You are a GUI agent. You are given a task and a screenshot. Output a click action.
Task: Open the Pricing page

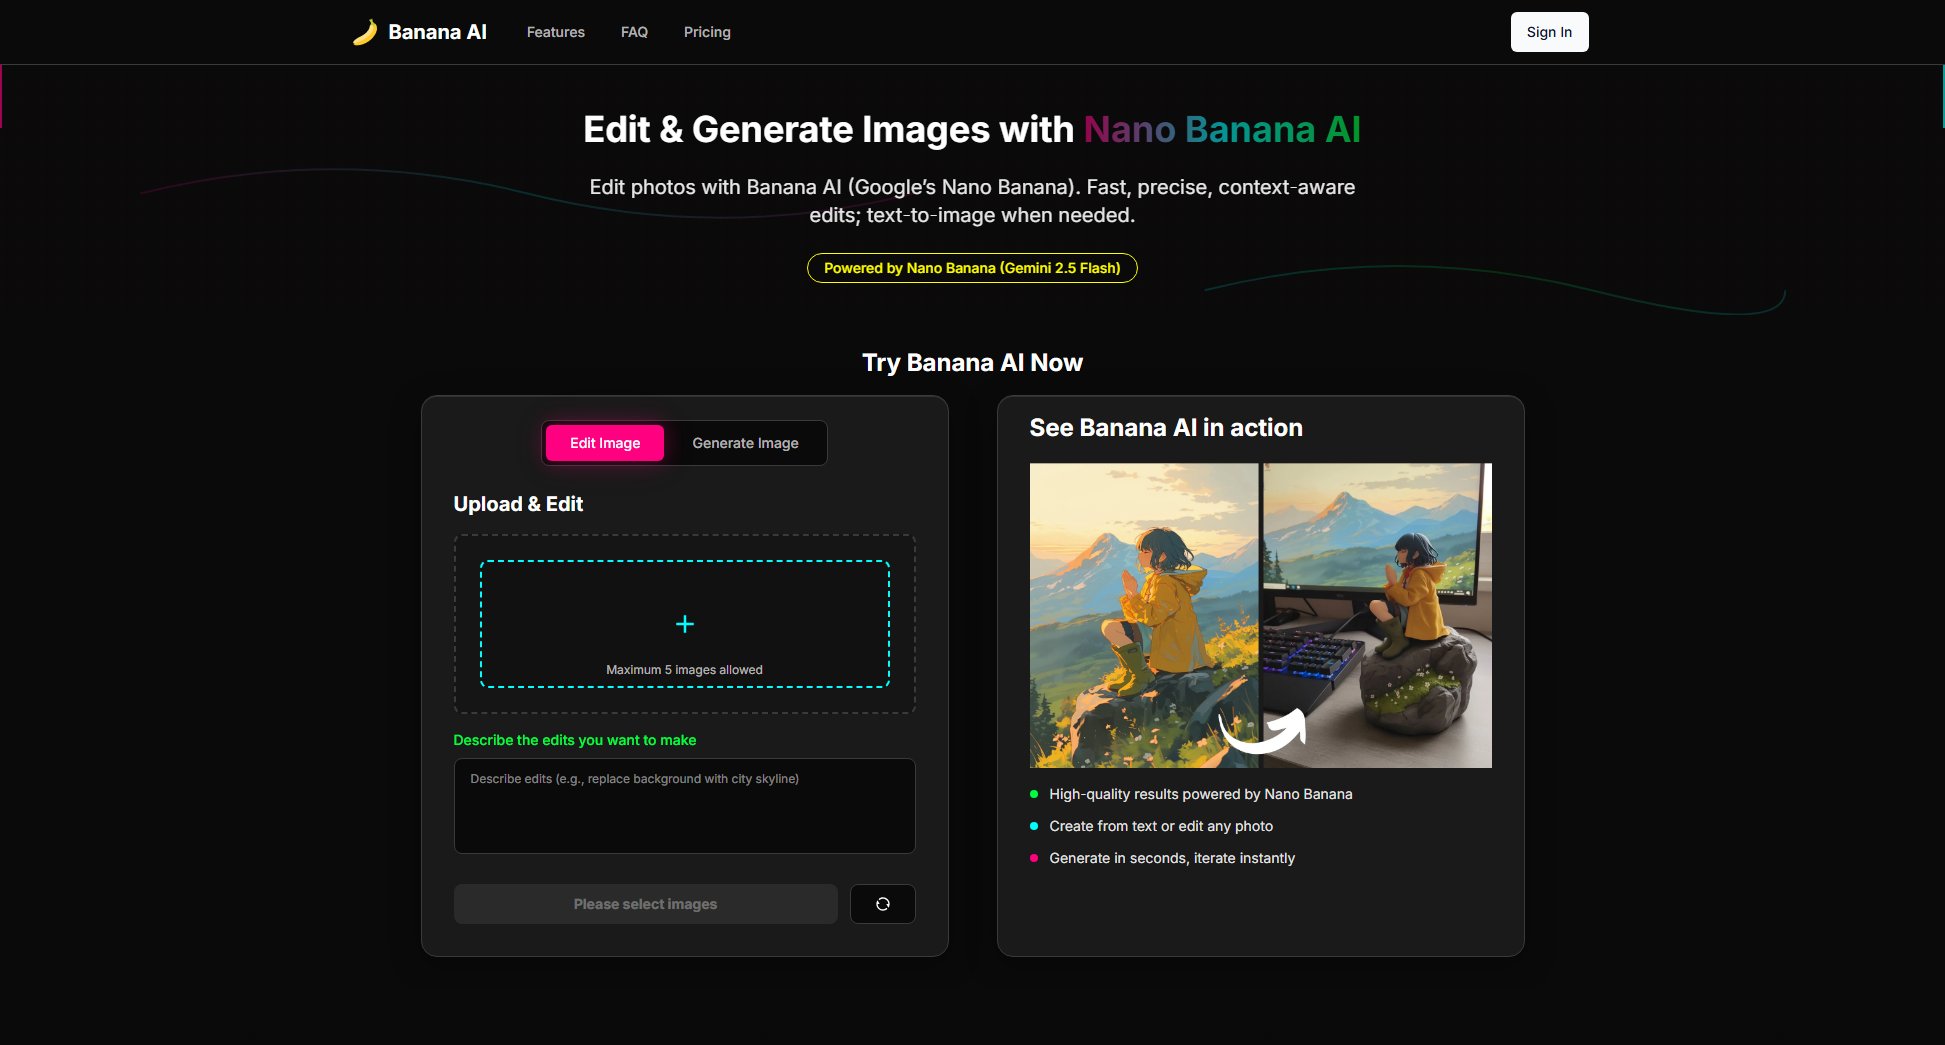pyautogui.click(x=707, y=32)
